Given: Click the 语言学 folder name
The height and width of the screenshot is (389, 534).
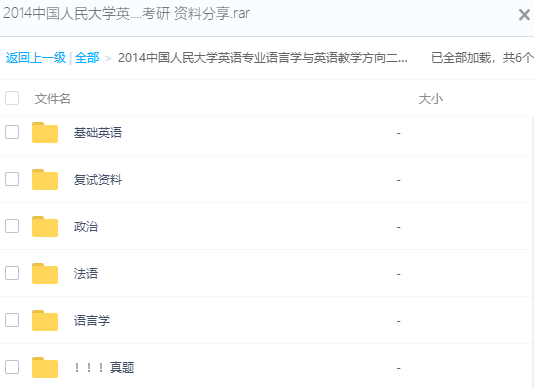Looking at the screenshot, I should [92, 321].
